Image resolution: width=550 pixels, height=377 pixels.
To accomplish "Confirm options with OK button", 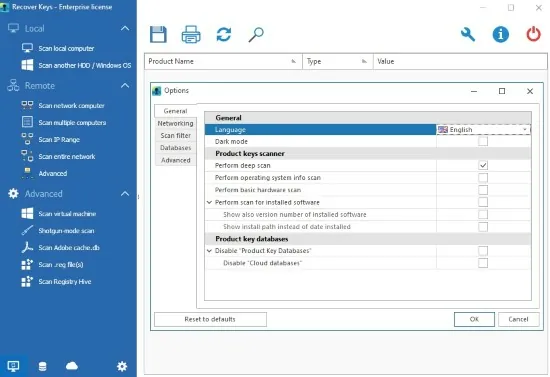I will [474, 319].
